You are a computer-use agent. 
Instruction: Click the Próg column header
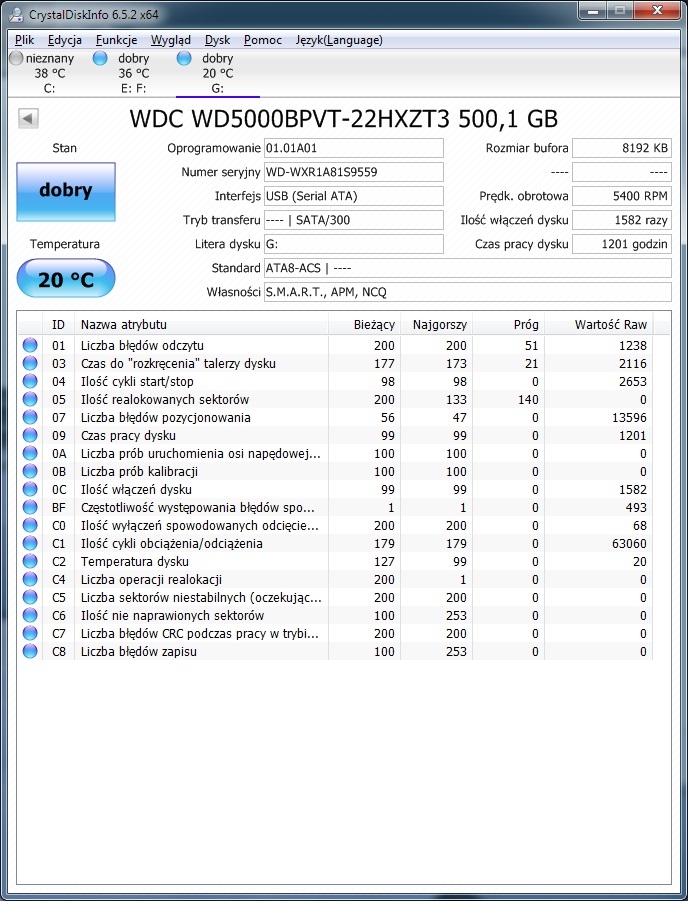tap(508, 325)
